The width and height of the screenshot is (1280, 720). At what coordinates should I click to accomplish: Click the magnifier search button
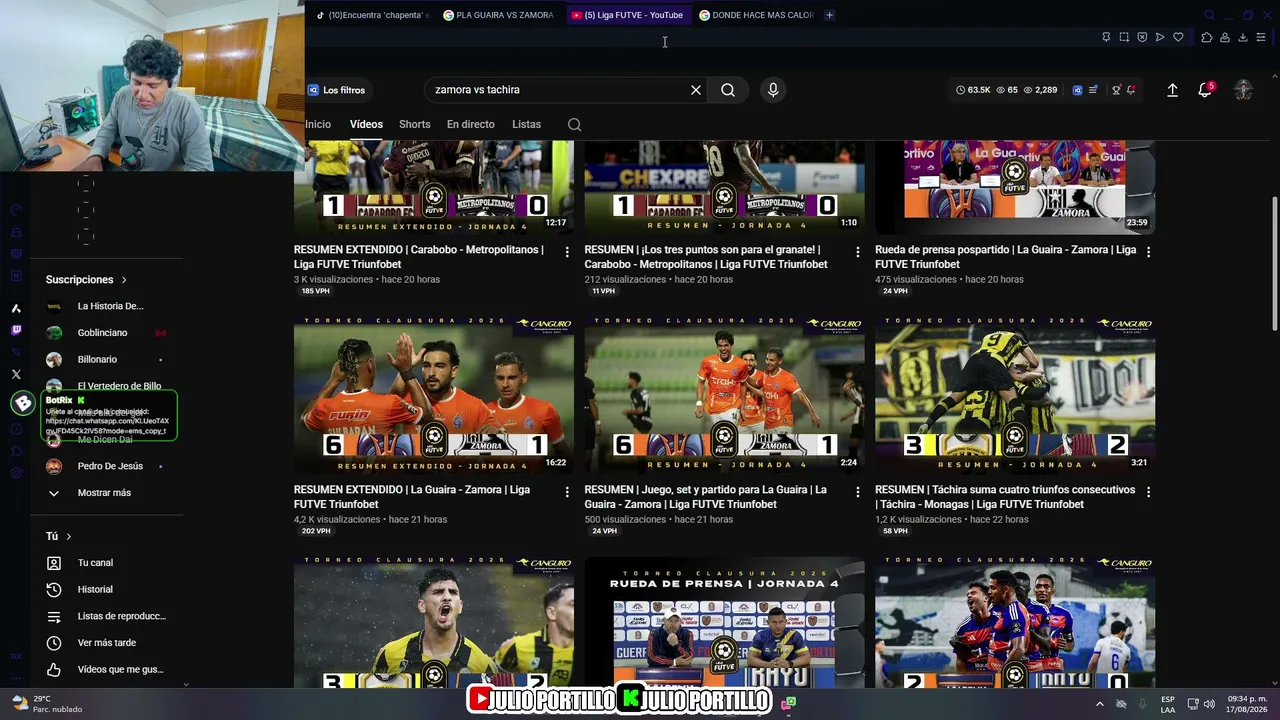(728, 90)
